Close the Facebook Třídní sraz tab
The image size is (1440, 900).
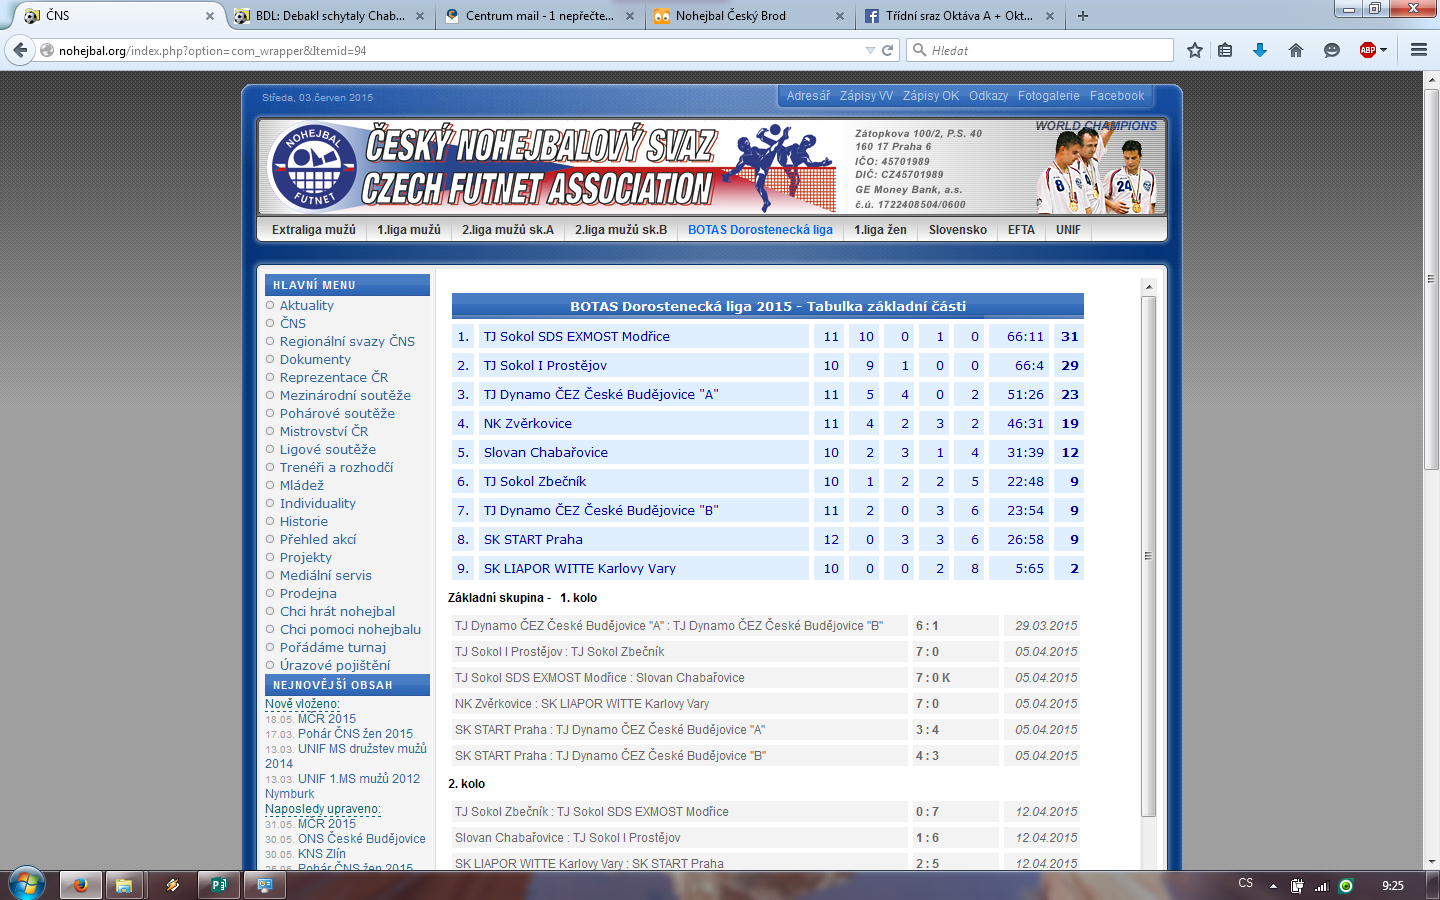[x=1050, y=16]
